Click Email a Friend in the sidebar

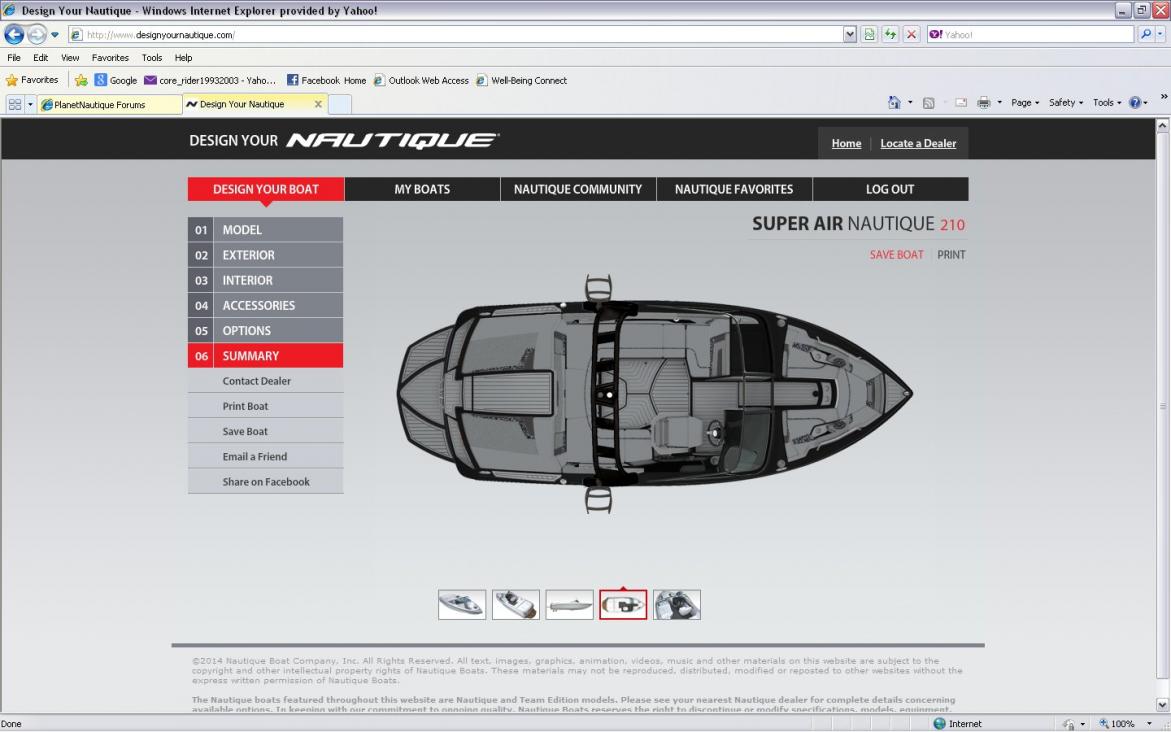(266, 456)
